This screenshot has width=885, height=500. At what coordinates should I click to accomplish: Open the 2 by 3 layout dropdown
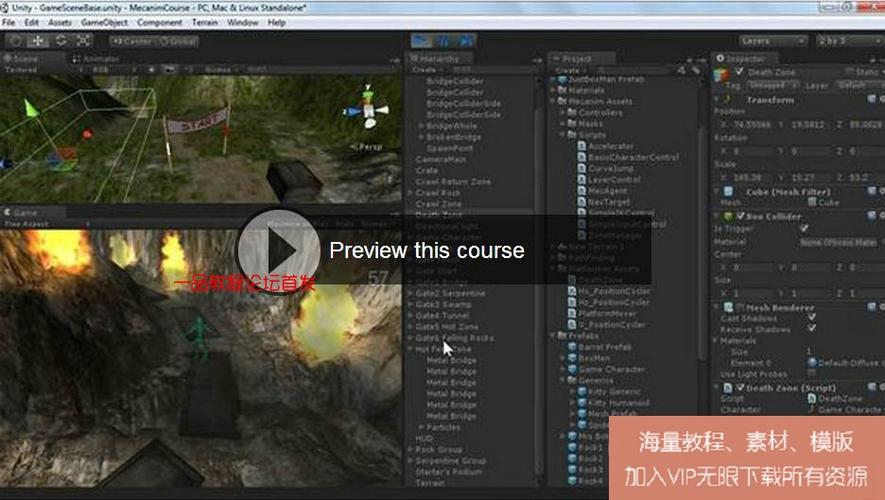[851, 41]
